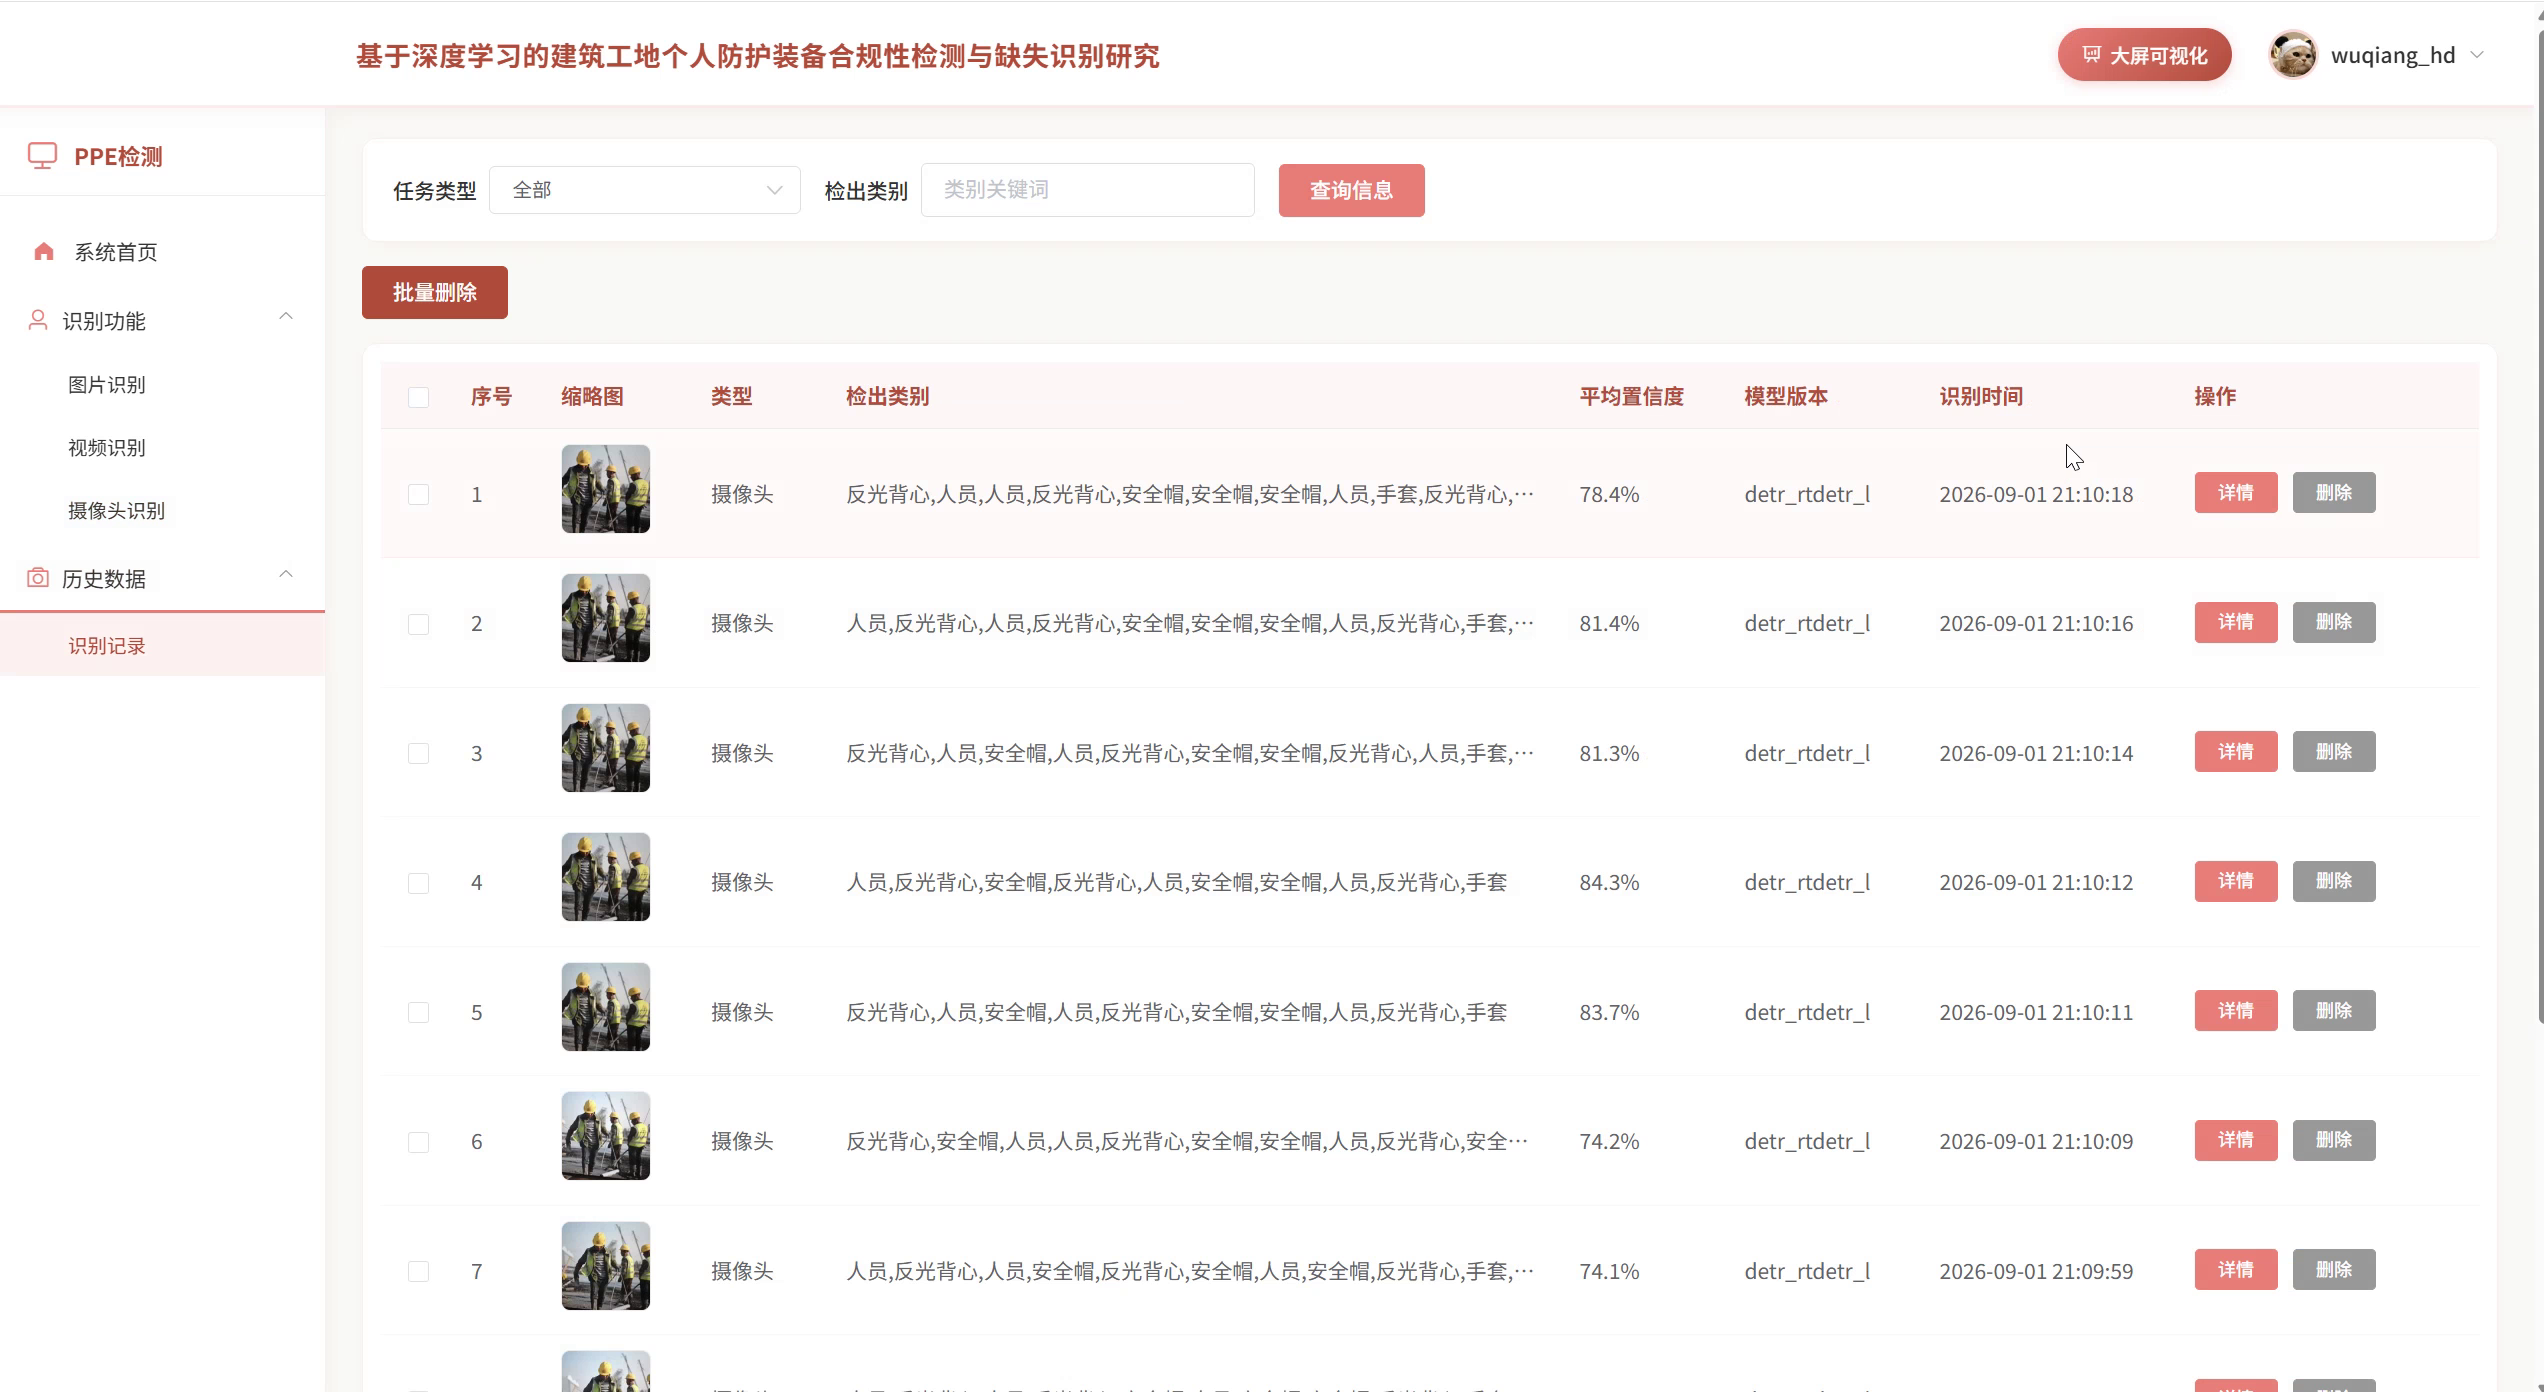Click the camera icon beside 历史数据
The image size is (2544, 1392).
(38, 578)
